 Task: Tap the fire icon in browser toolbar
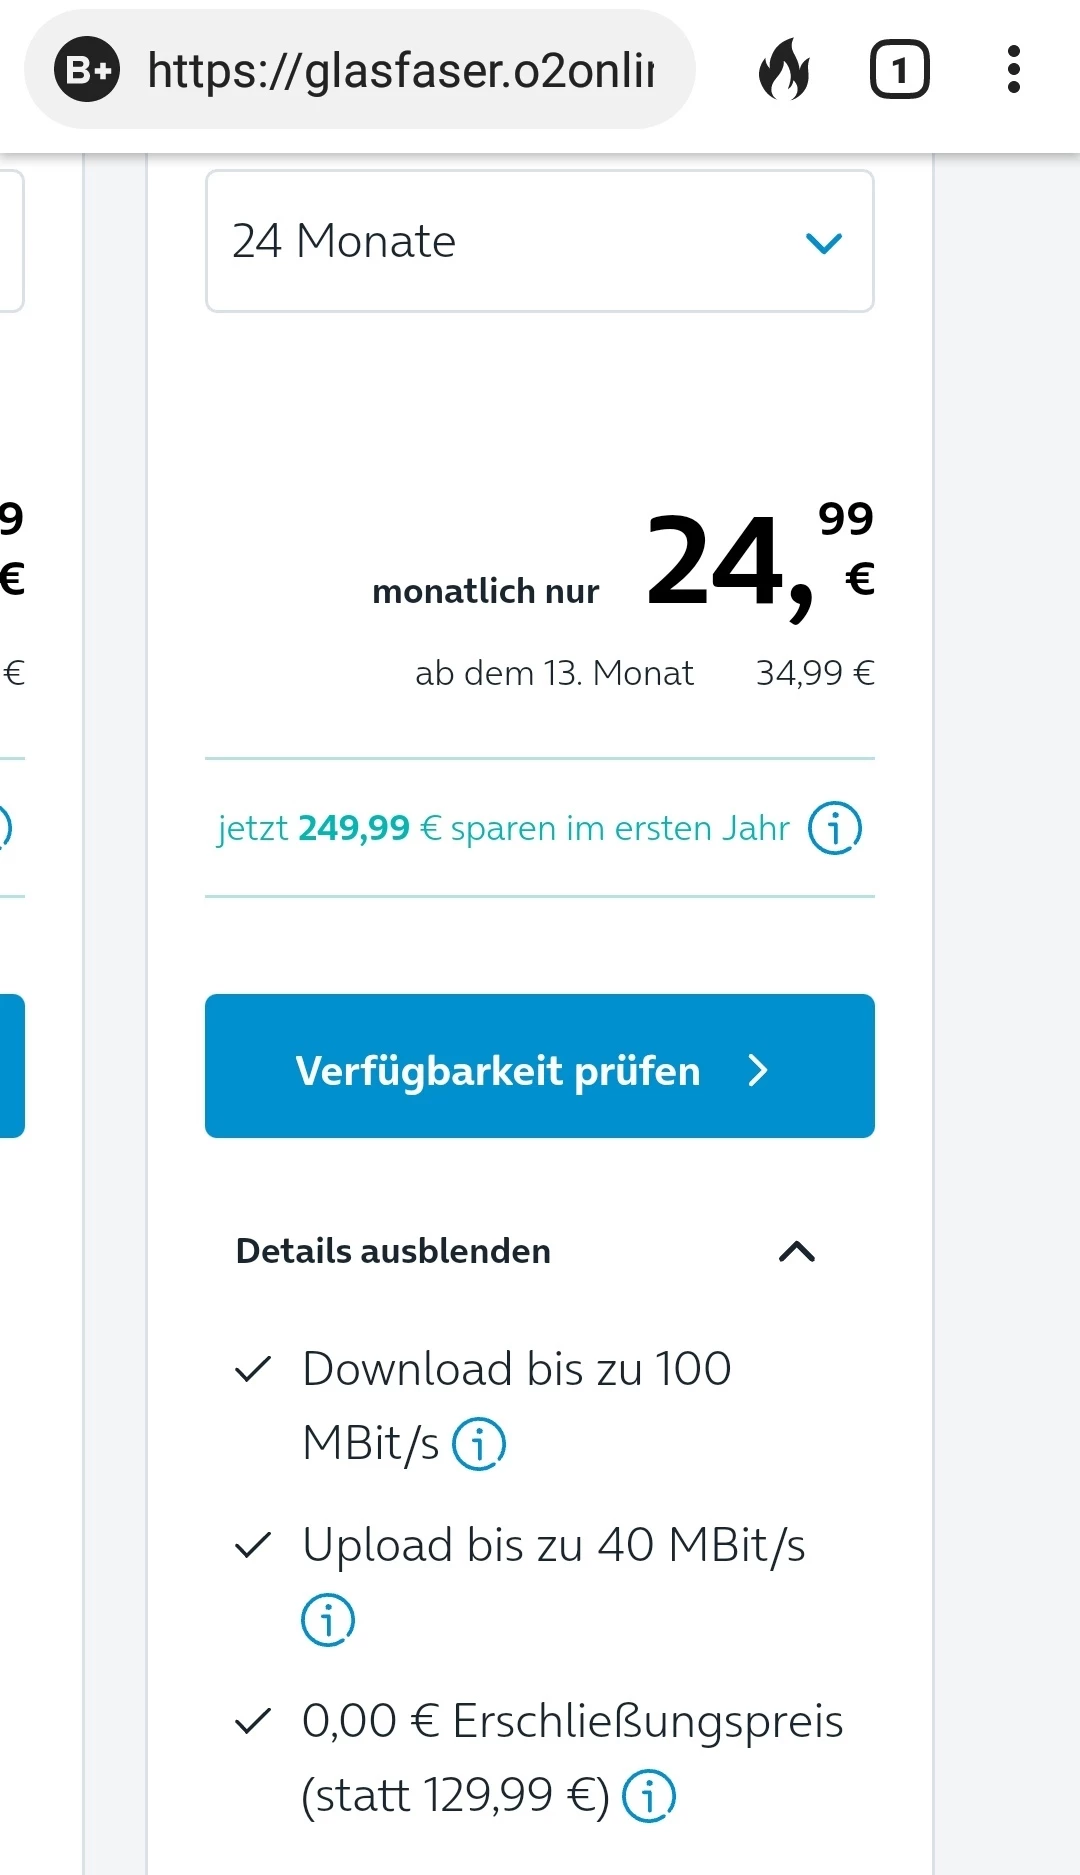784,69
